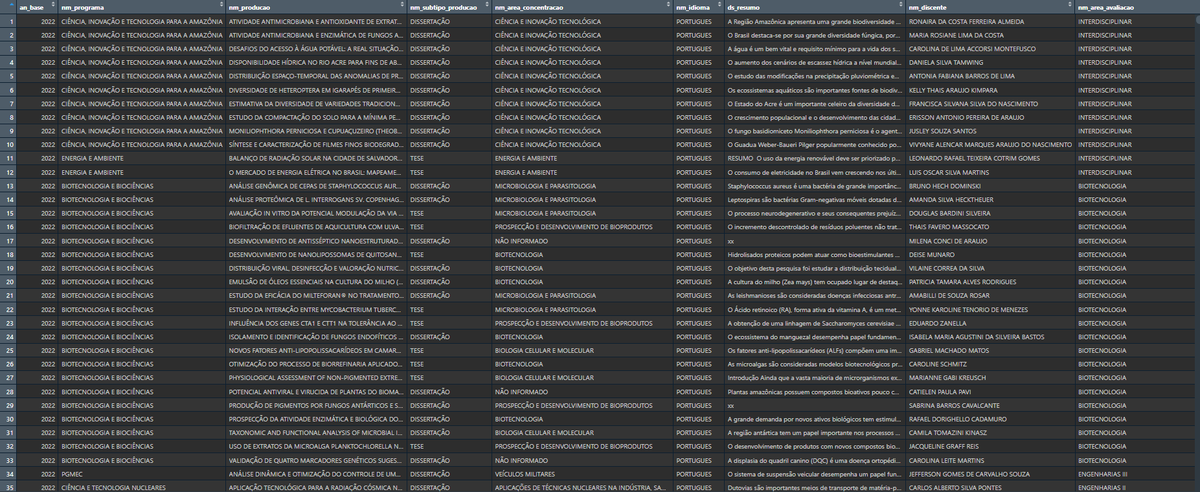Click the abstract starting 'A Região Amazônica apresenta'
The image size is (1200, 492).
(813, 20)
